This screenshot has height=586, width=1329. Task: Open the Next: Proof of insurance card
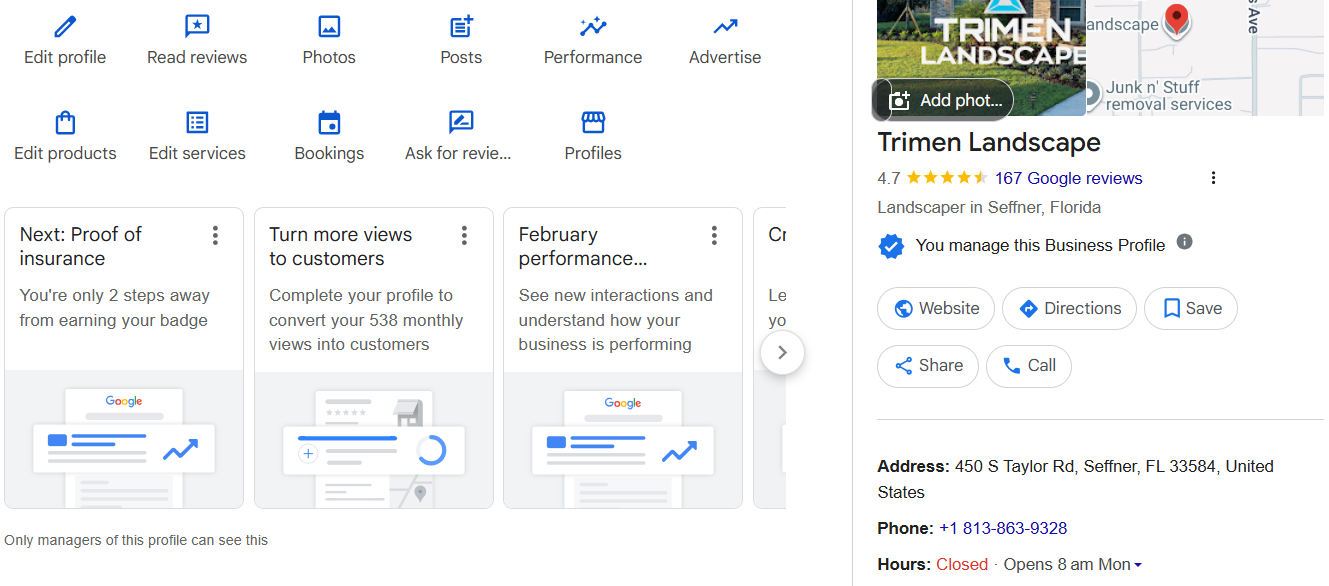(x=124, y=358)
